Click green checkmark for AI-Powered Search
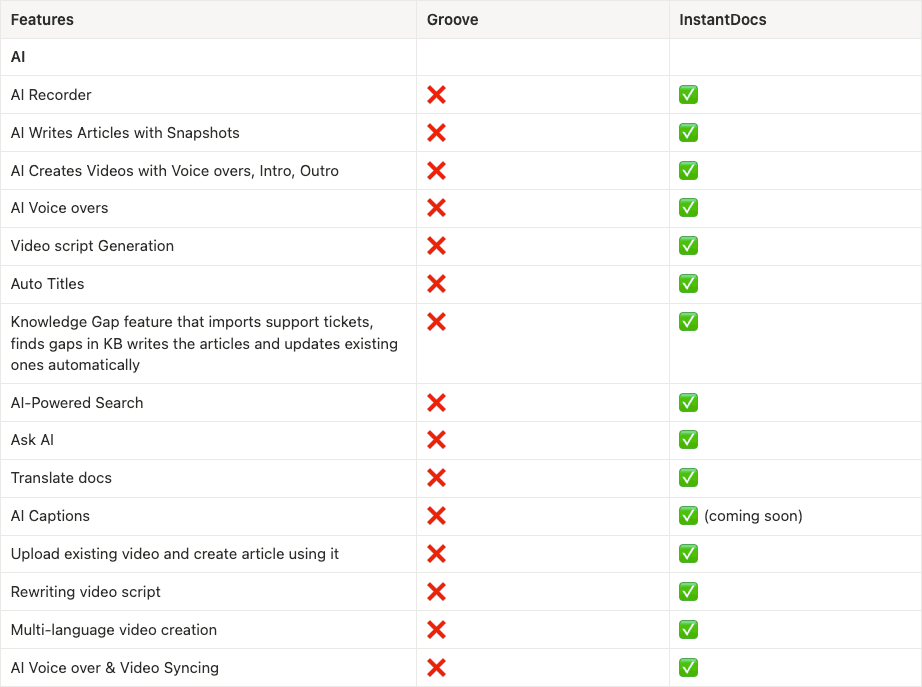Screen dimensions: 922x687 (x=688, y=403)
